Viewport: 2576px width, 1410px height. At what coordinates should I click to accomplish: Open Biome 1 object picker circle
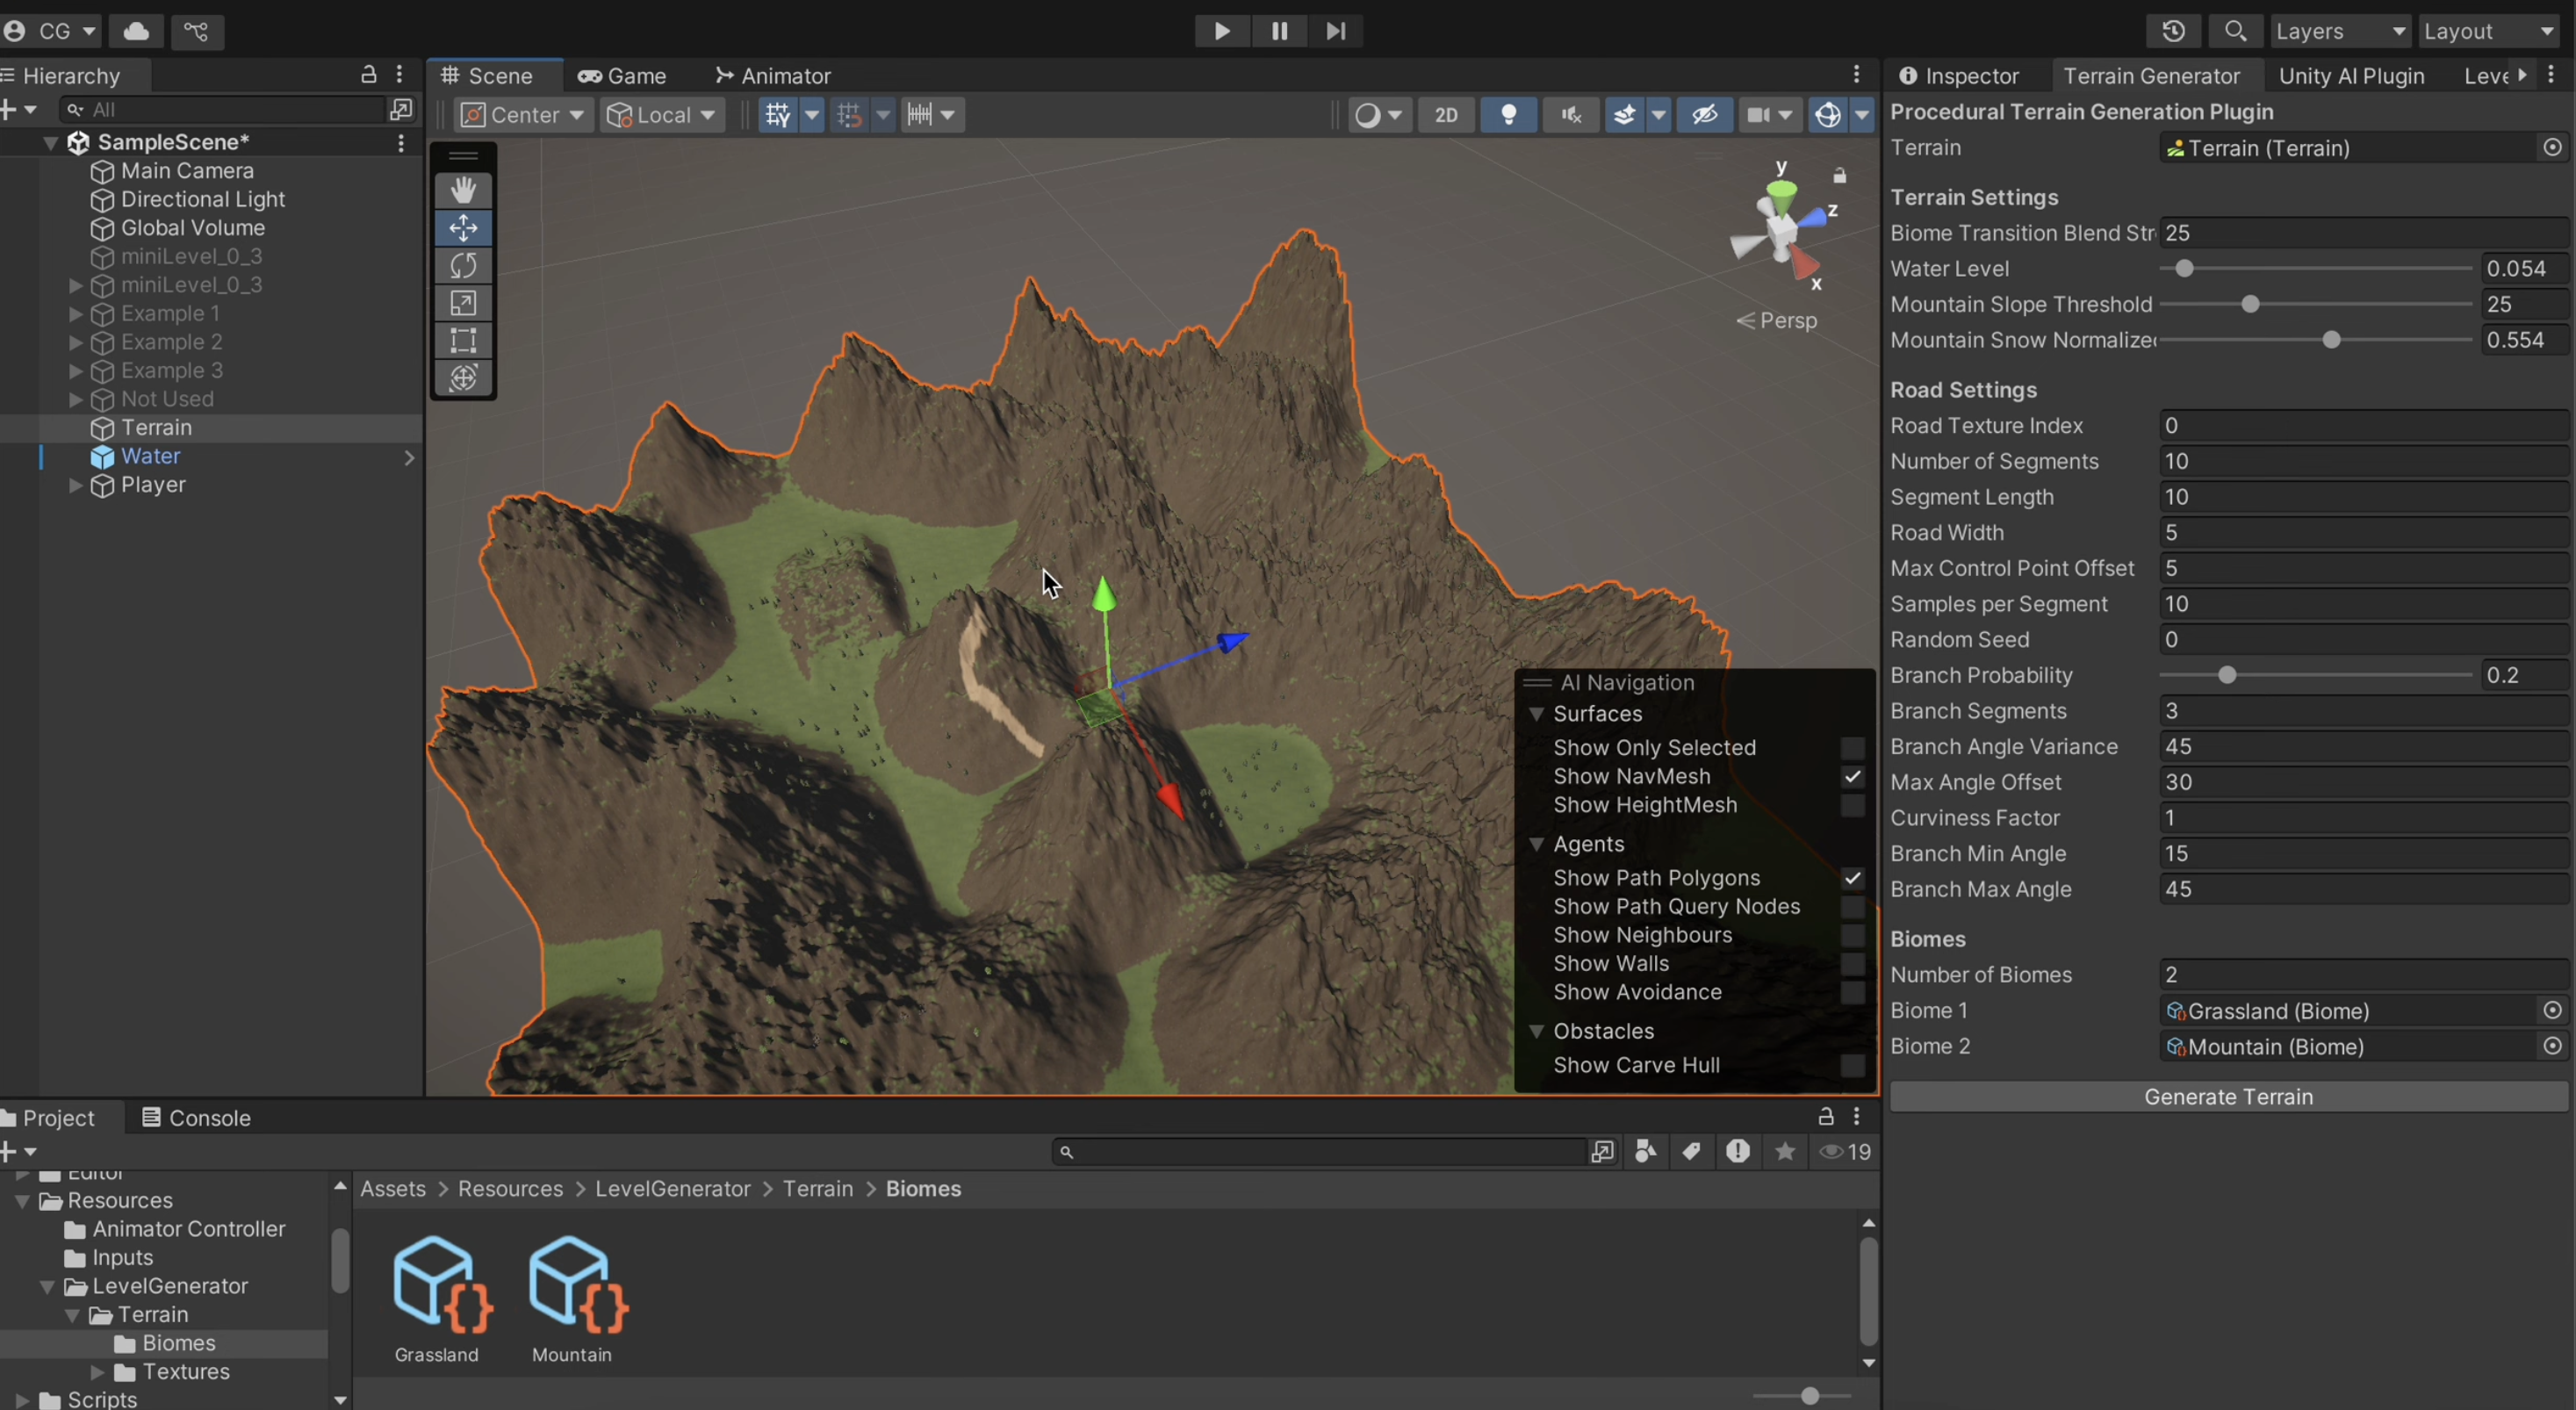2552,1010
